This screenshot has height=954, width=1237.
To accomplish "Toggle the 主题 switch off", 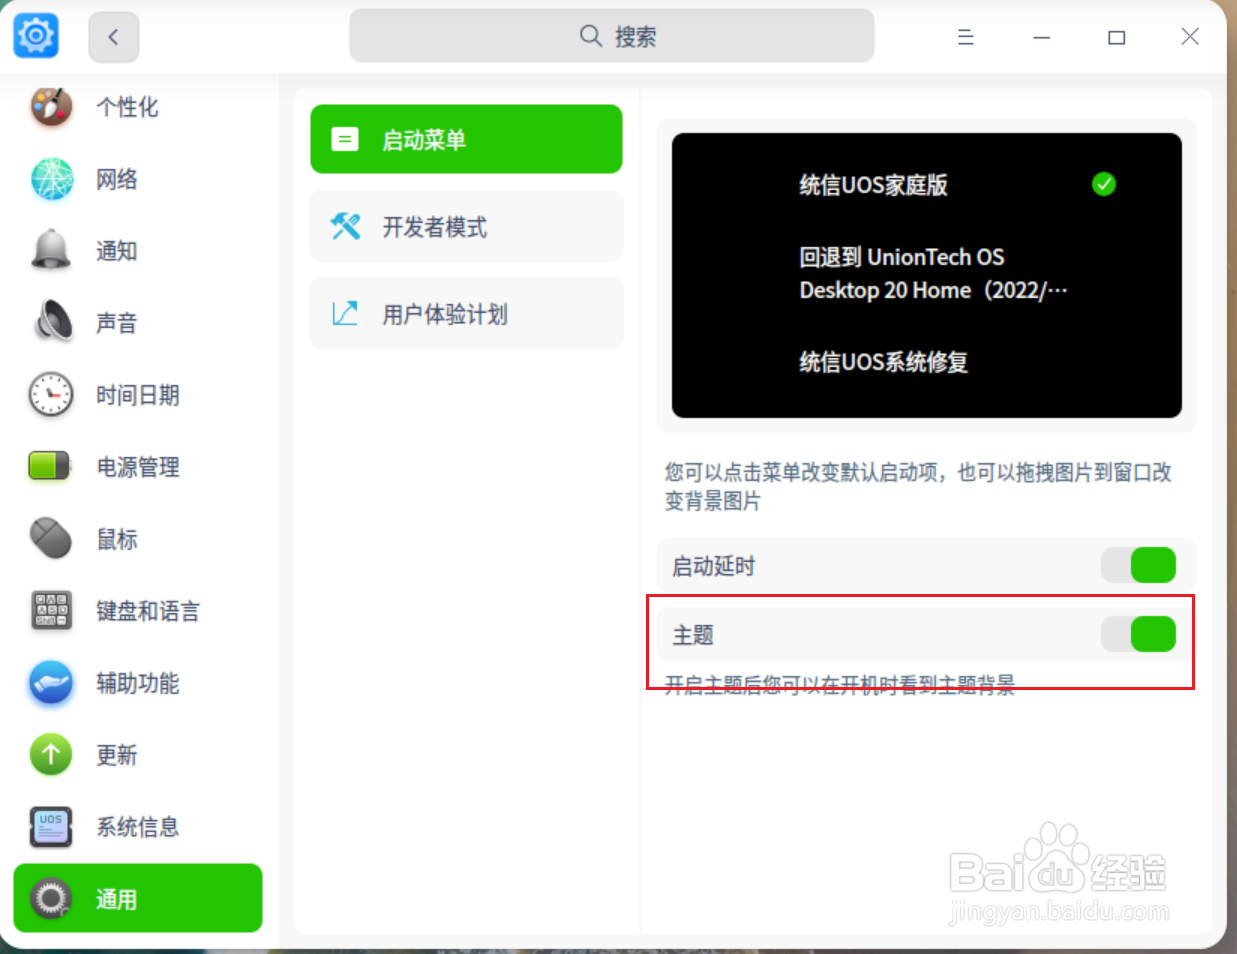I will pyautogui.click(x=1138, y=633).
